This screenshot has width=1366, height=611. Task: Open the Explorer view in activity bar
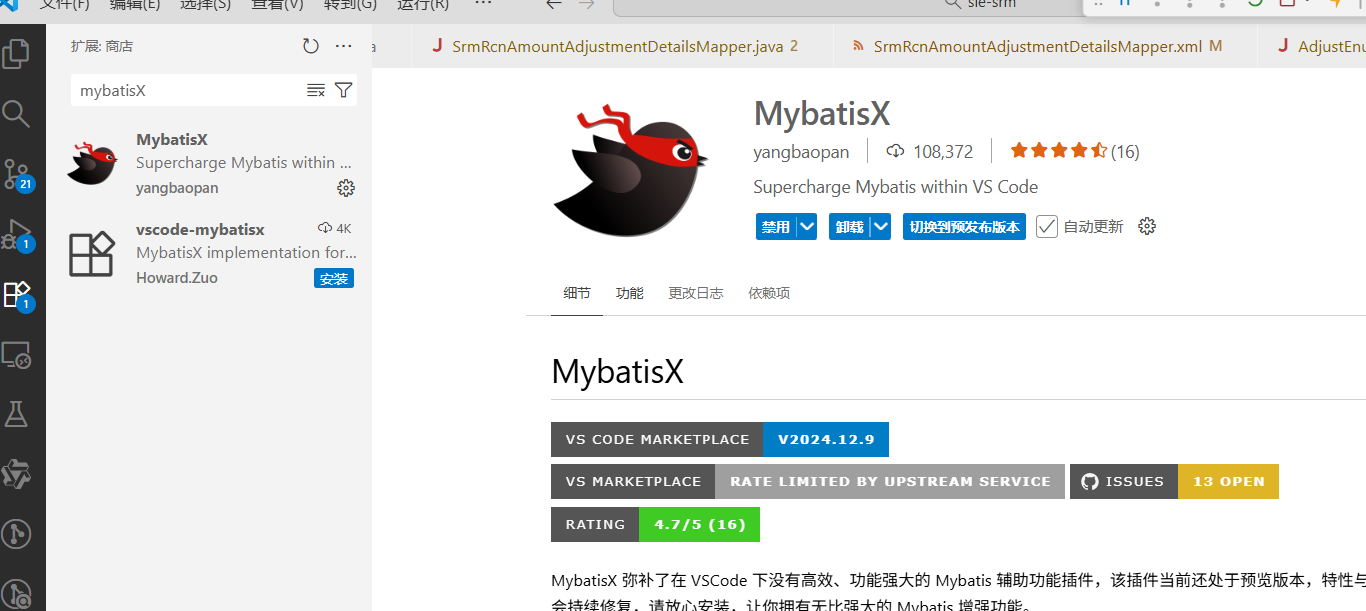pos(17,53)
